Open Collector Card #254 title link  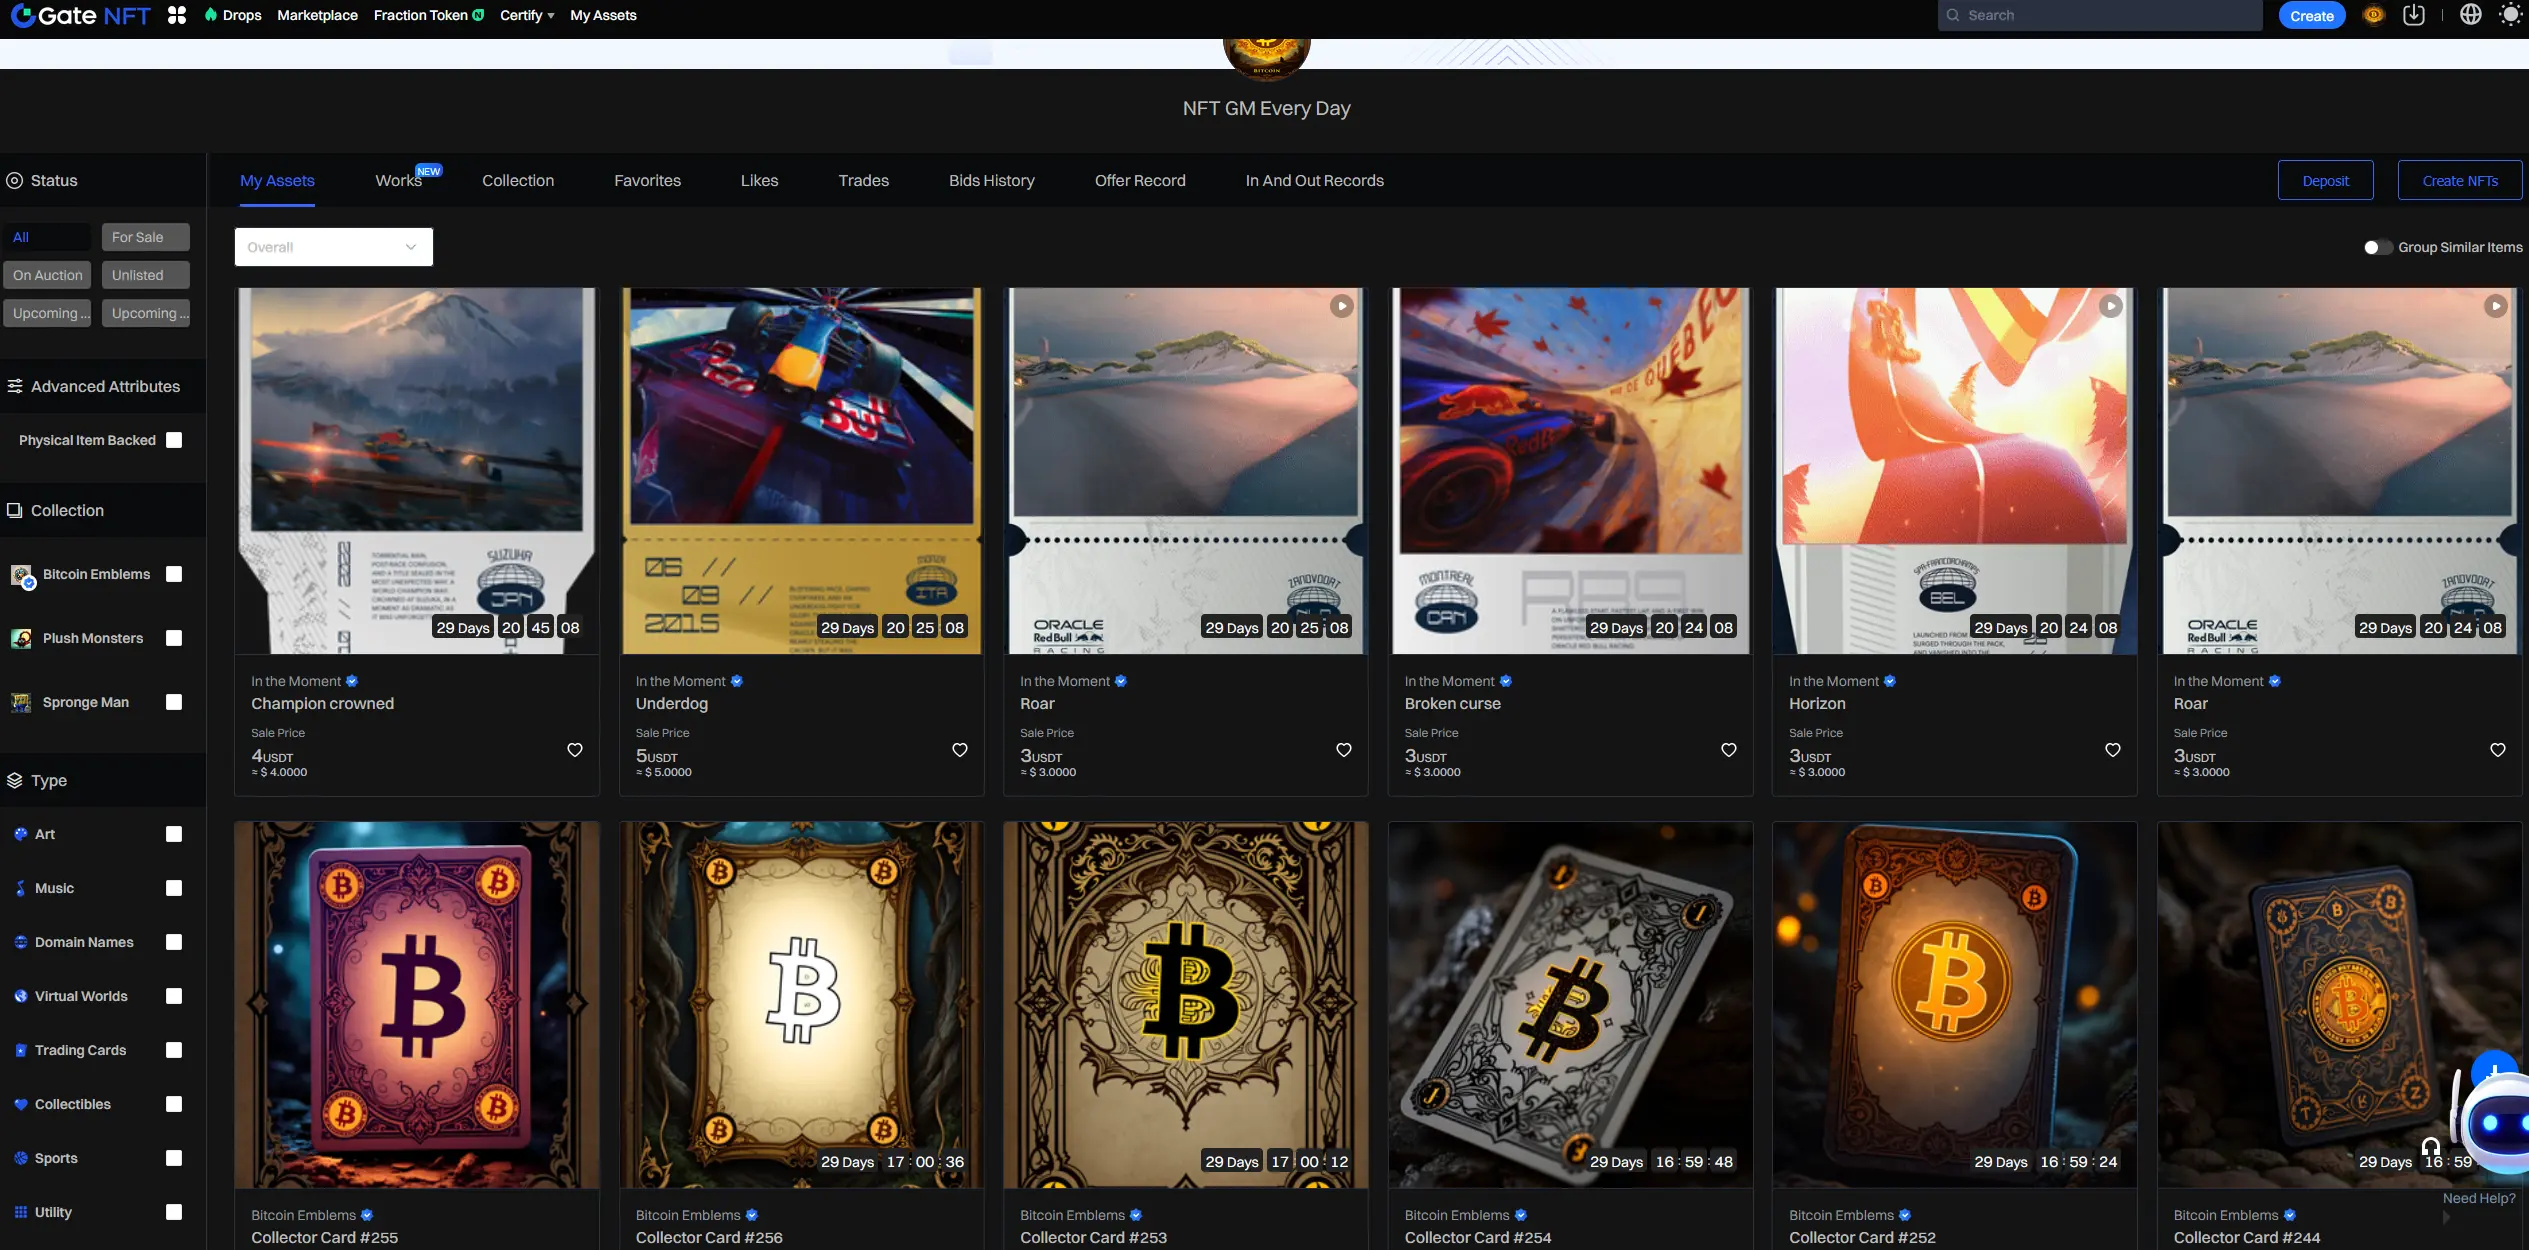pyautogui.click(x=1478, y=1238)
